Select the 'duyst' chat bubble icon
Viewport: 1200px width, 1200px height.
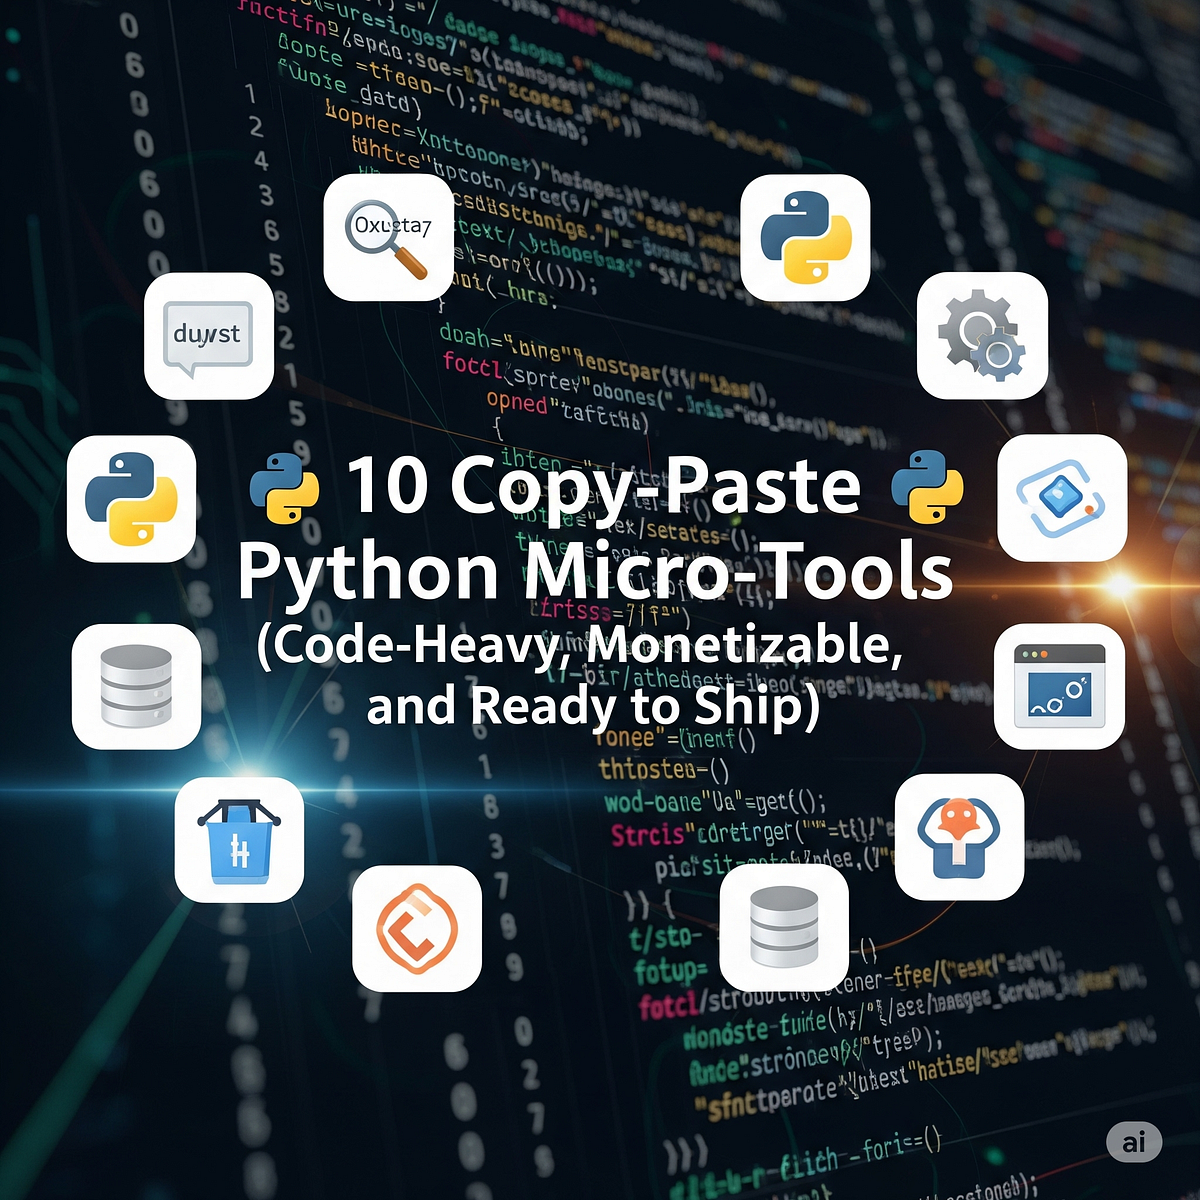click(208, 338)
